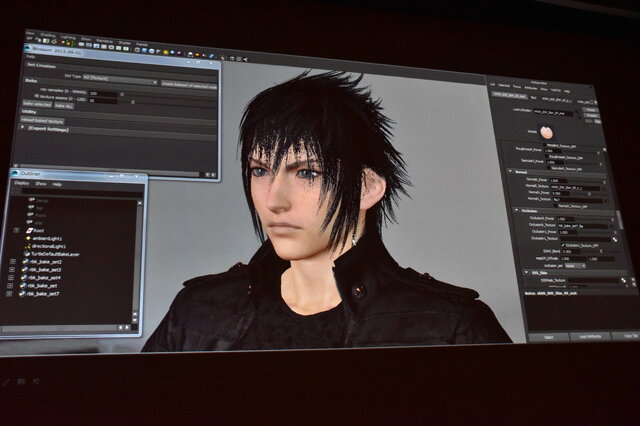Image resolution: width=640 pixels, height=426 pixels.
Task: Click the rightmost arrow icon in viewport toolbar
Action: (x=245, y=60)
